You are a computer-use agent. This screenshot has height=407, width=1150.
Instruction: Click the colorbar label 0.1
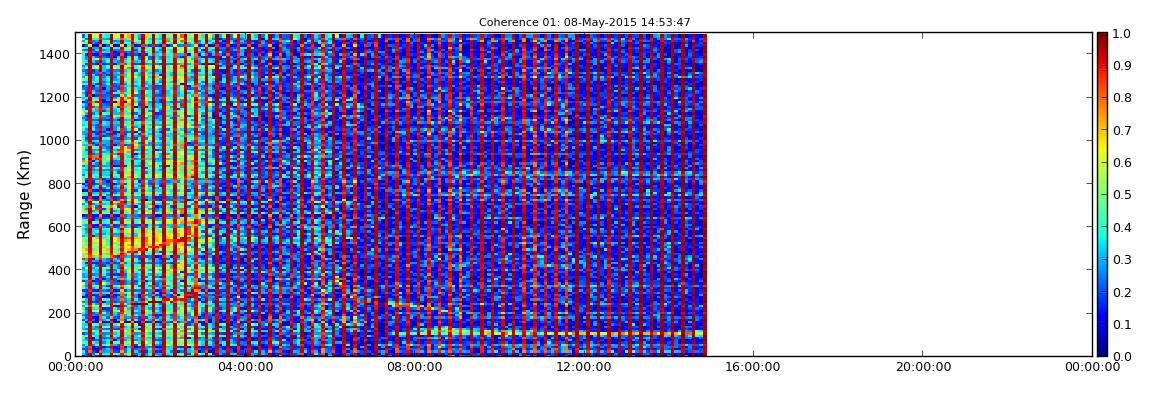(x=1122, y=324)
